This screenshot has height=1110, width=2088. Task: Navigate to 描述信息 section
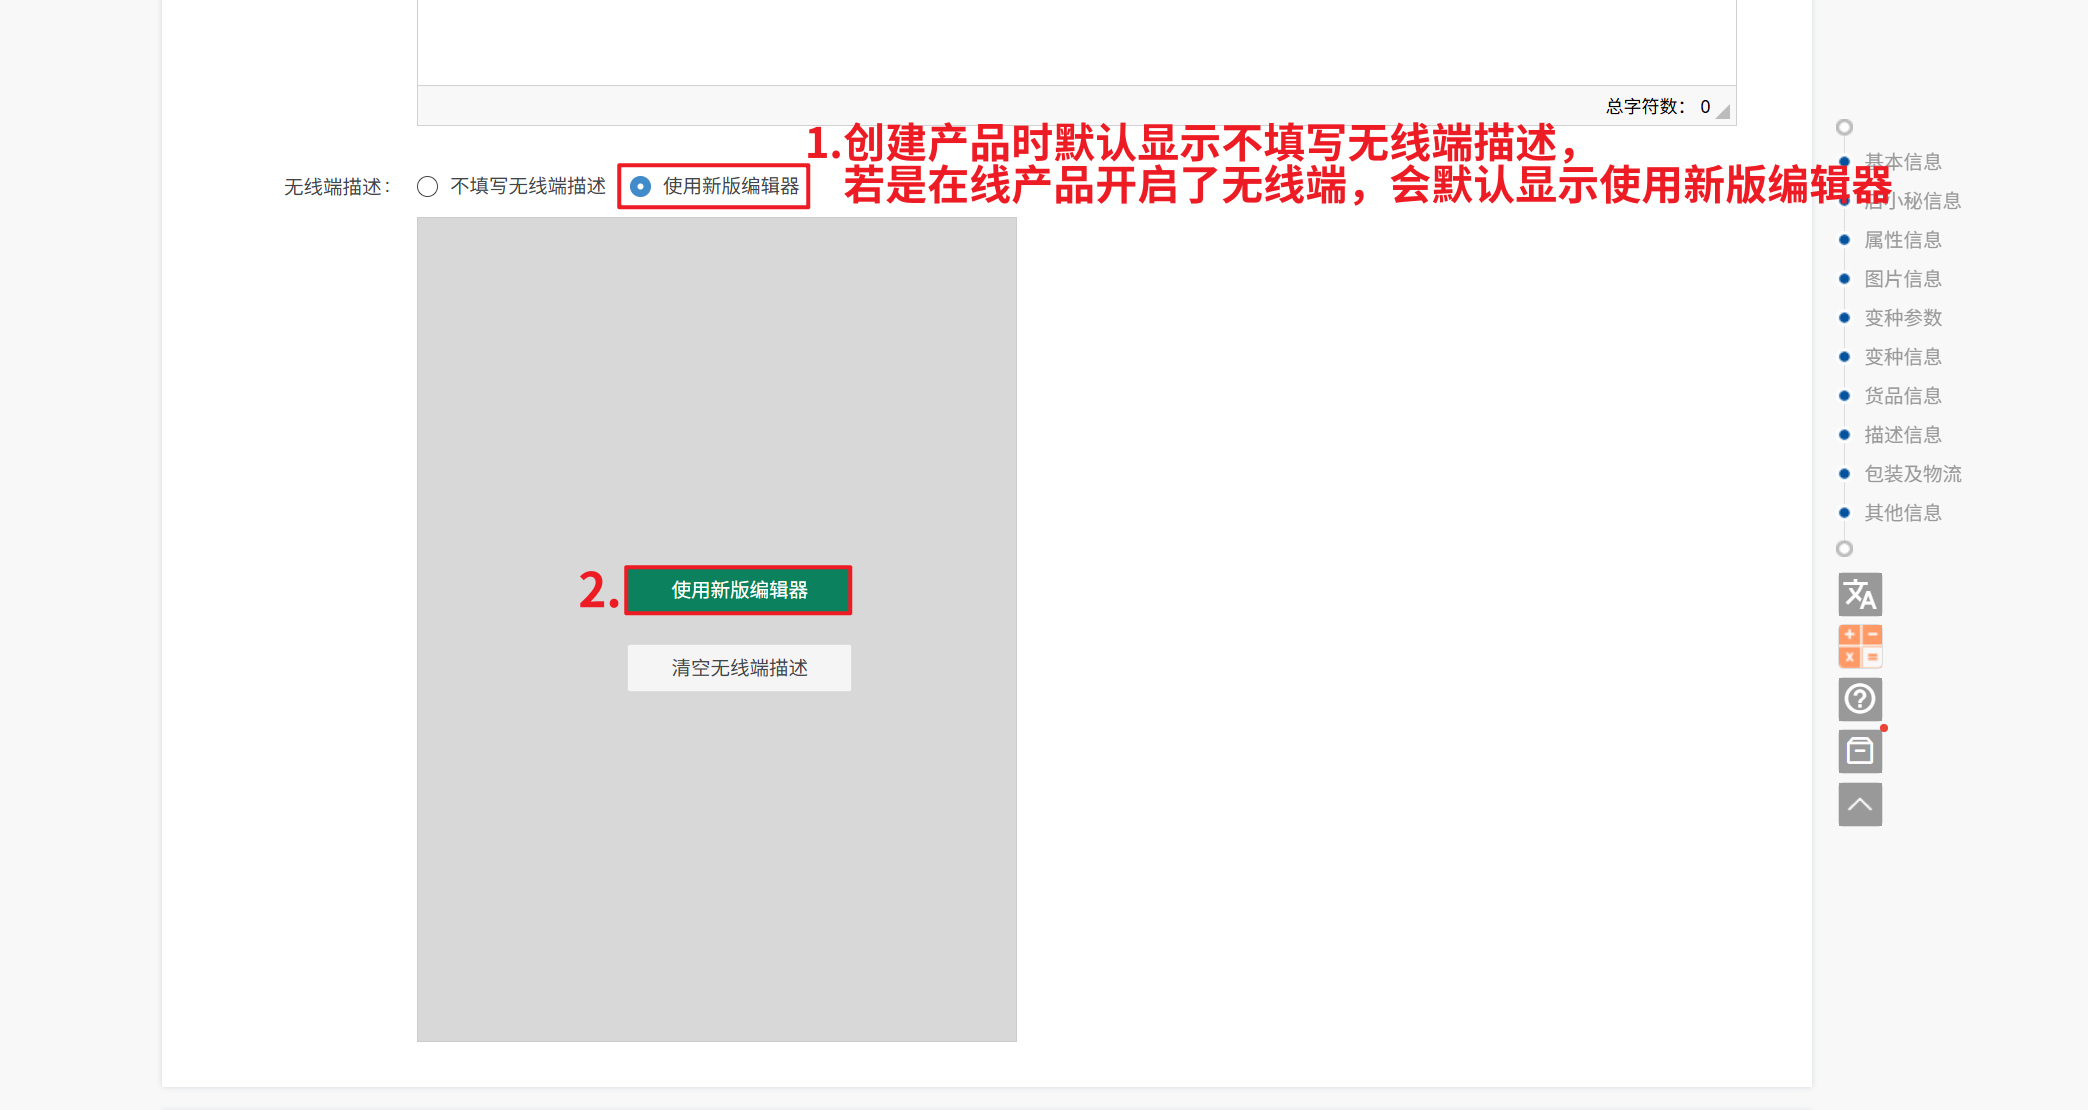coord(1903,435)
